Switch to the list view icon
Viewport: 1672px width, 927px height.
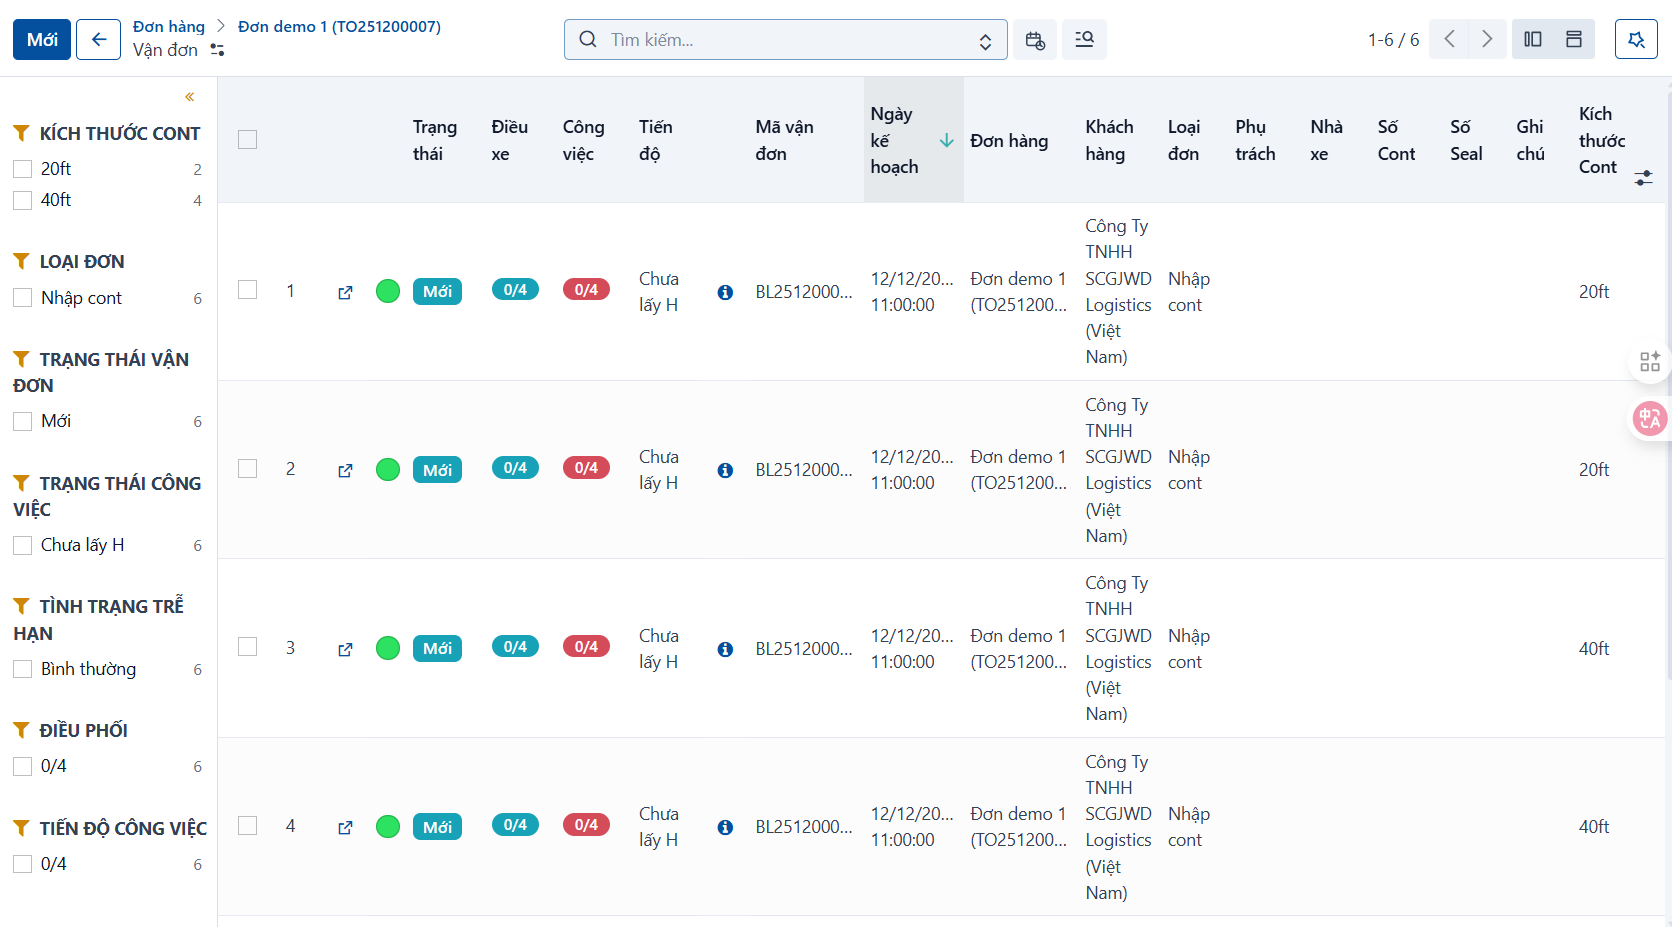[x=1574, y=40]
